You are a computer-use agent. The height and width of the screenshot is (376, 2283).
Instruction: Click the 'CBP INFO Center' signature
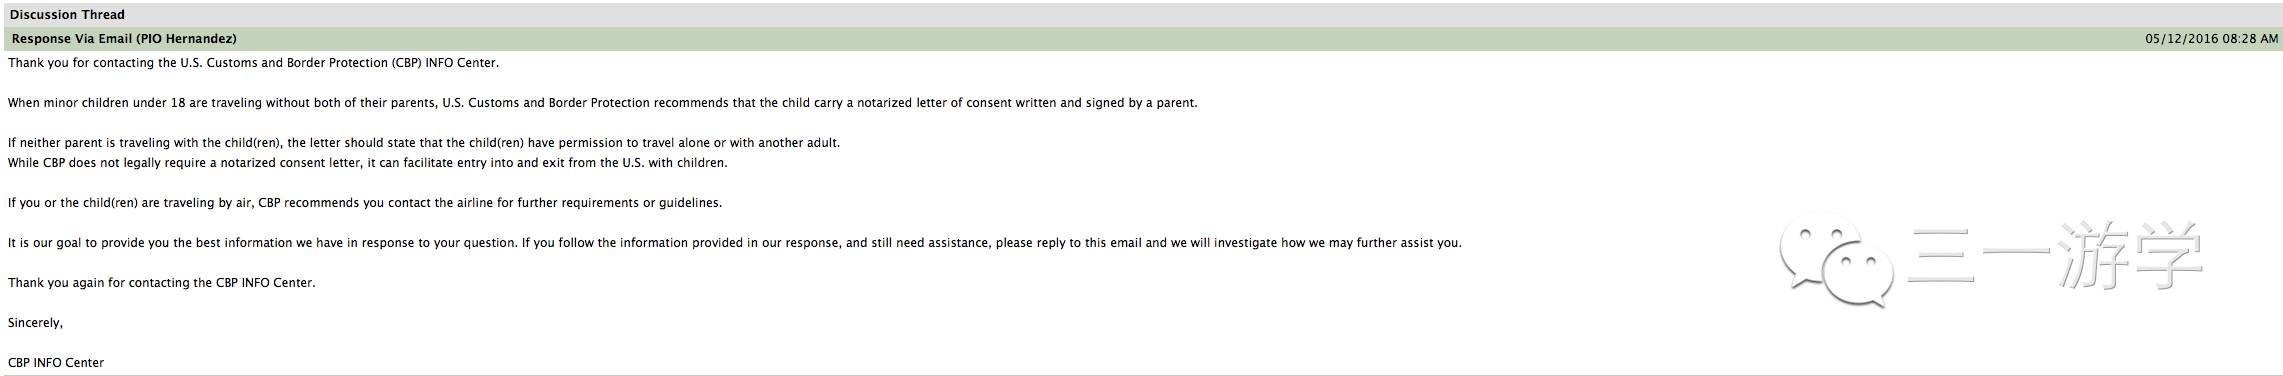click(56, 363)
